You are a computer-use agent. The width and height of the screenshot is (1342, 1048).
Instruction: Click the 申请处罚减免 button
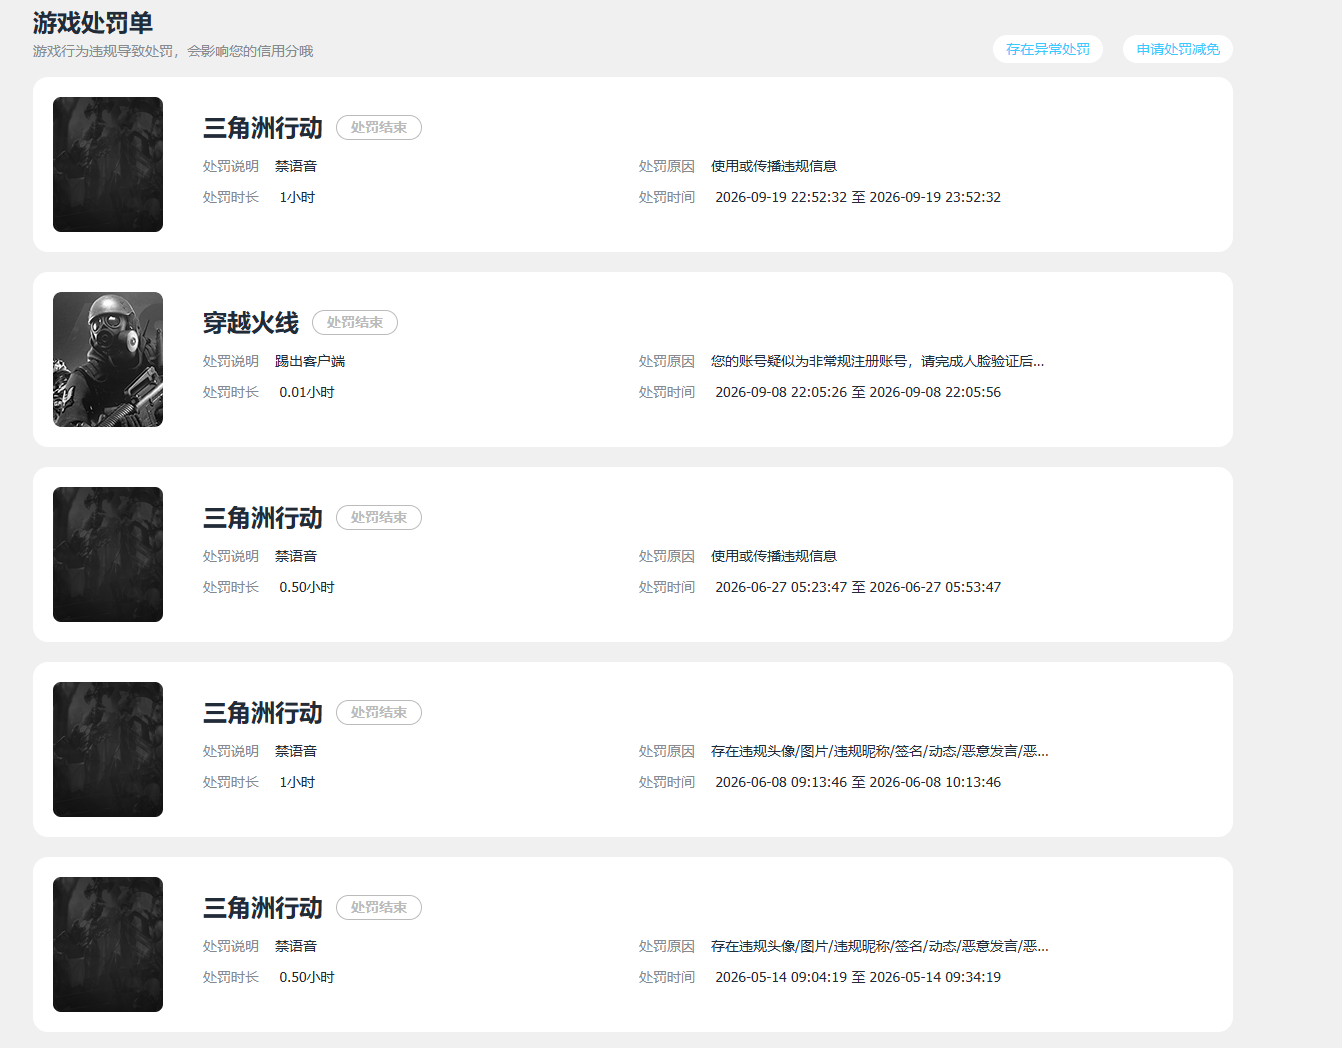click(x=1178, y=49)
